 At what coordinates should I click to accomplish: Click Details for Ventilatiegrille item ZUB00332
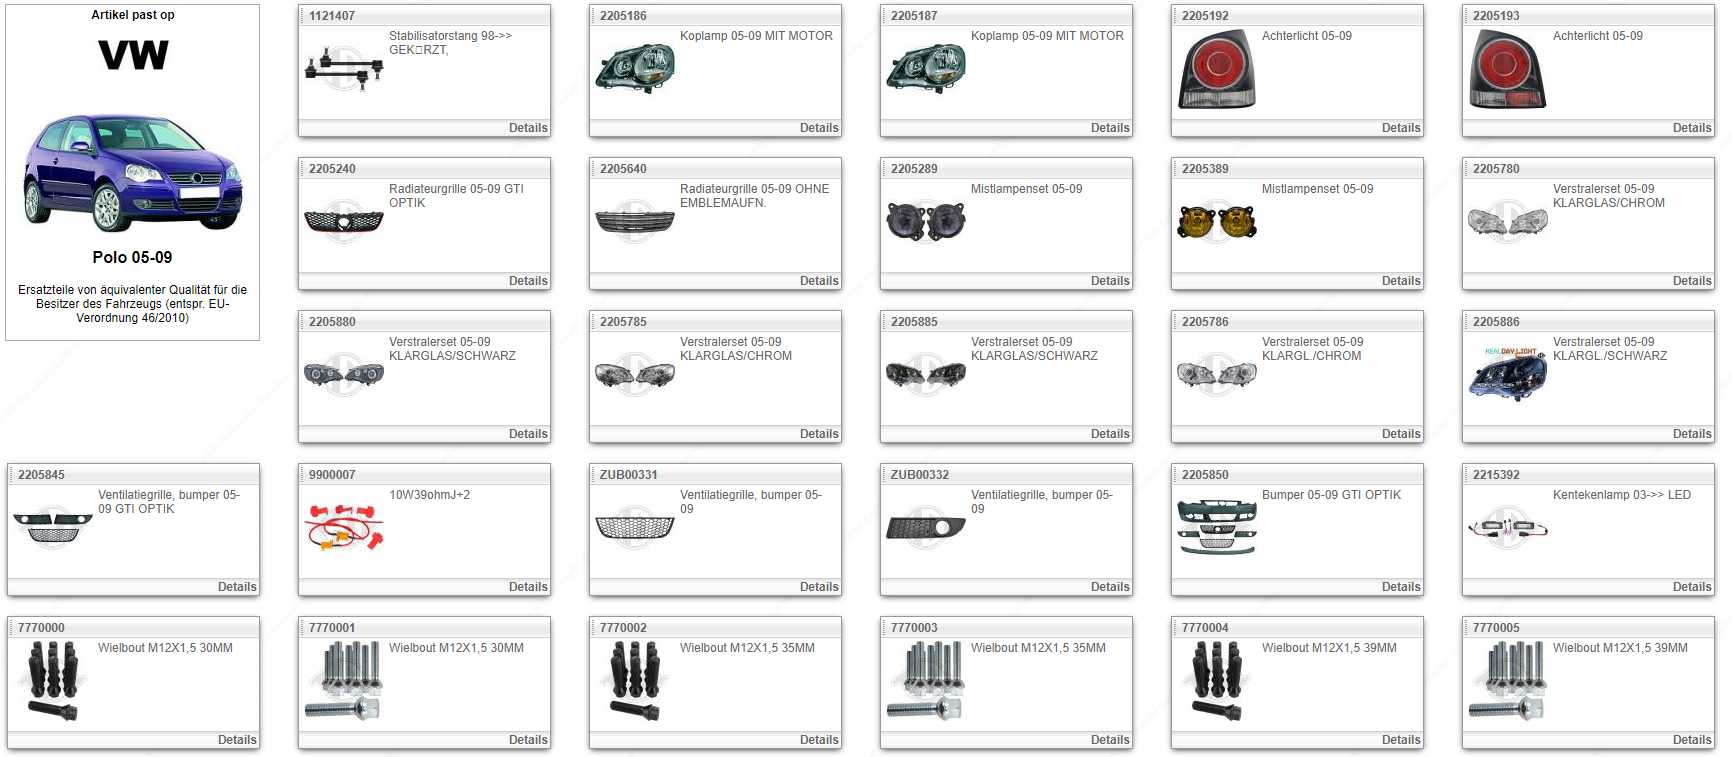(x=1109, y=587)
